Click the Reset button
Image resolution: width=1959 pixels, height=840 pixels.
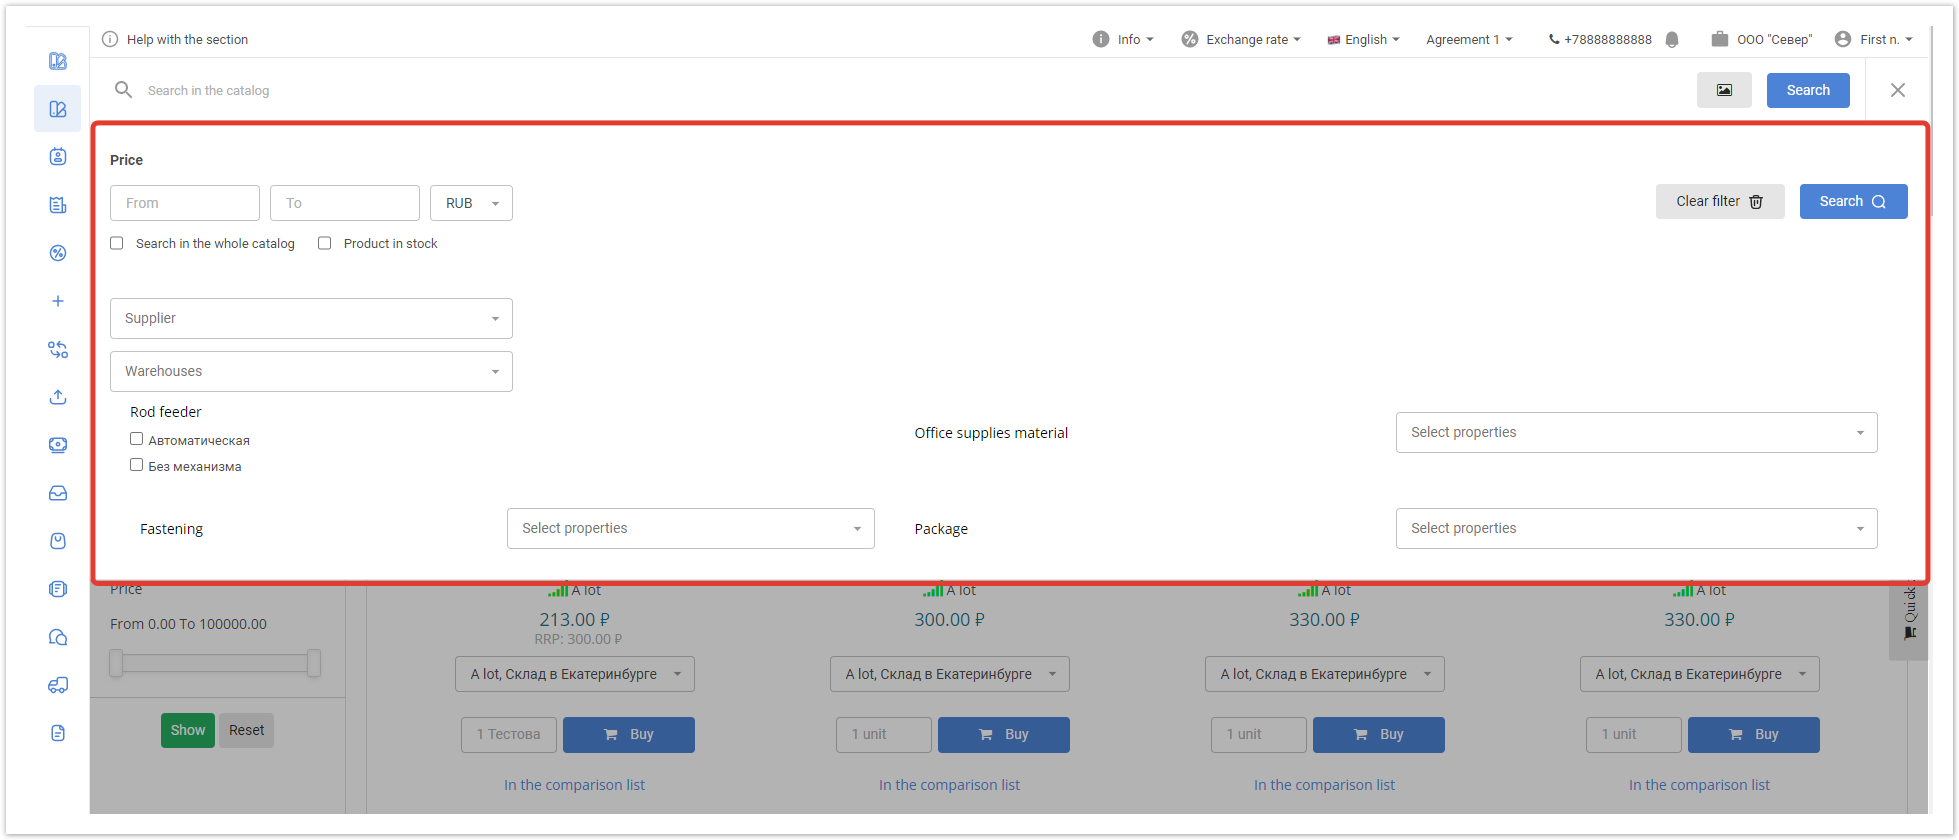(246, 730)
